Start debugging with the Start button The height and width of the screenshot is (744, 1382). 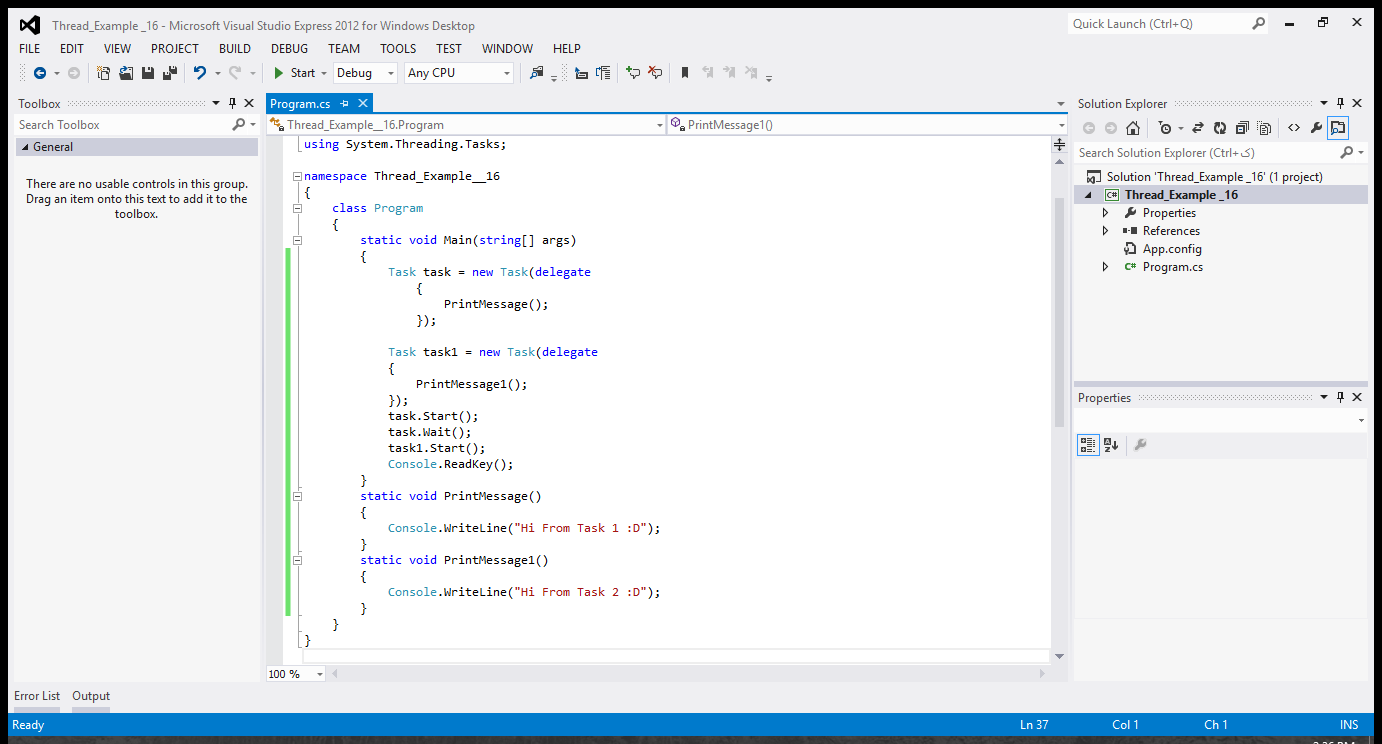tap(295, 73)
